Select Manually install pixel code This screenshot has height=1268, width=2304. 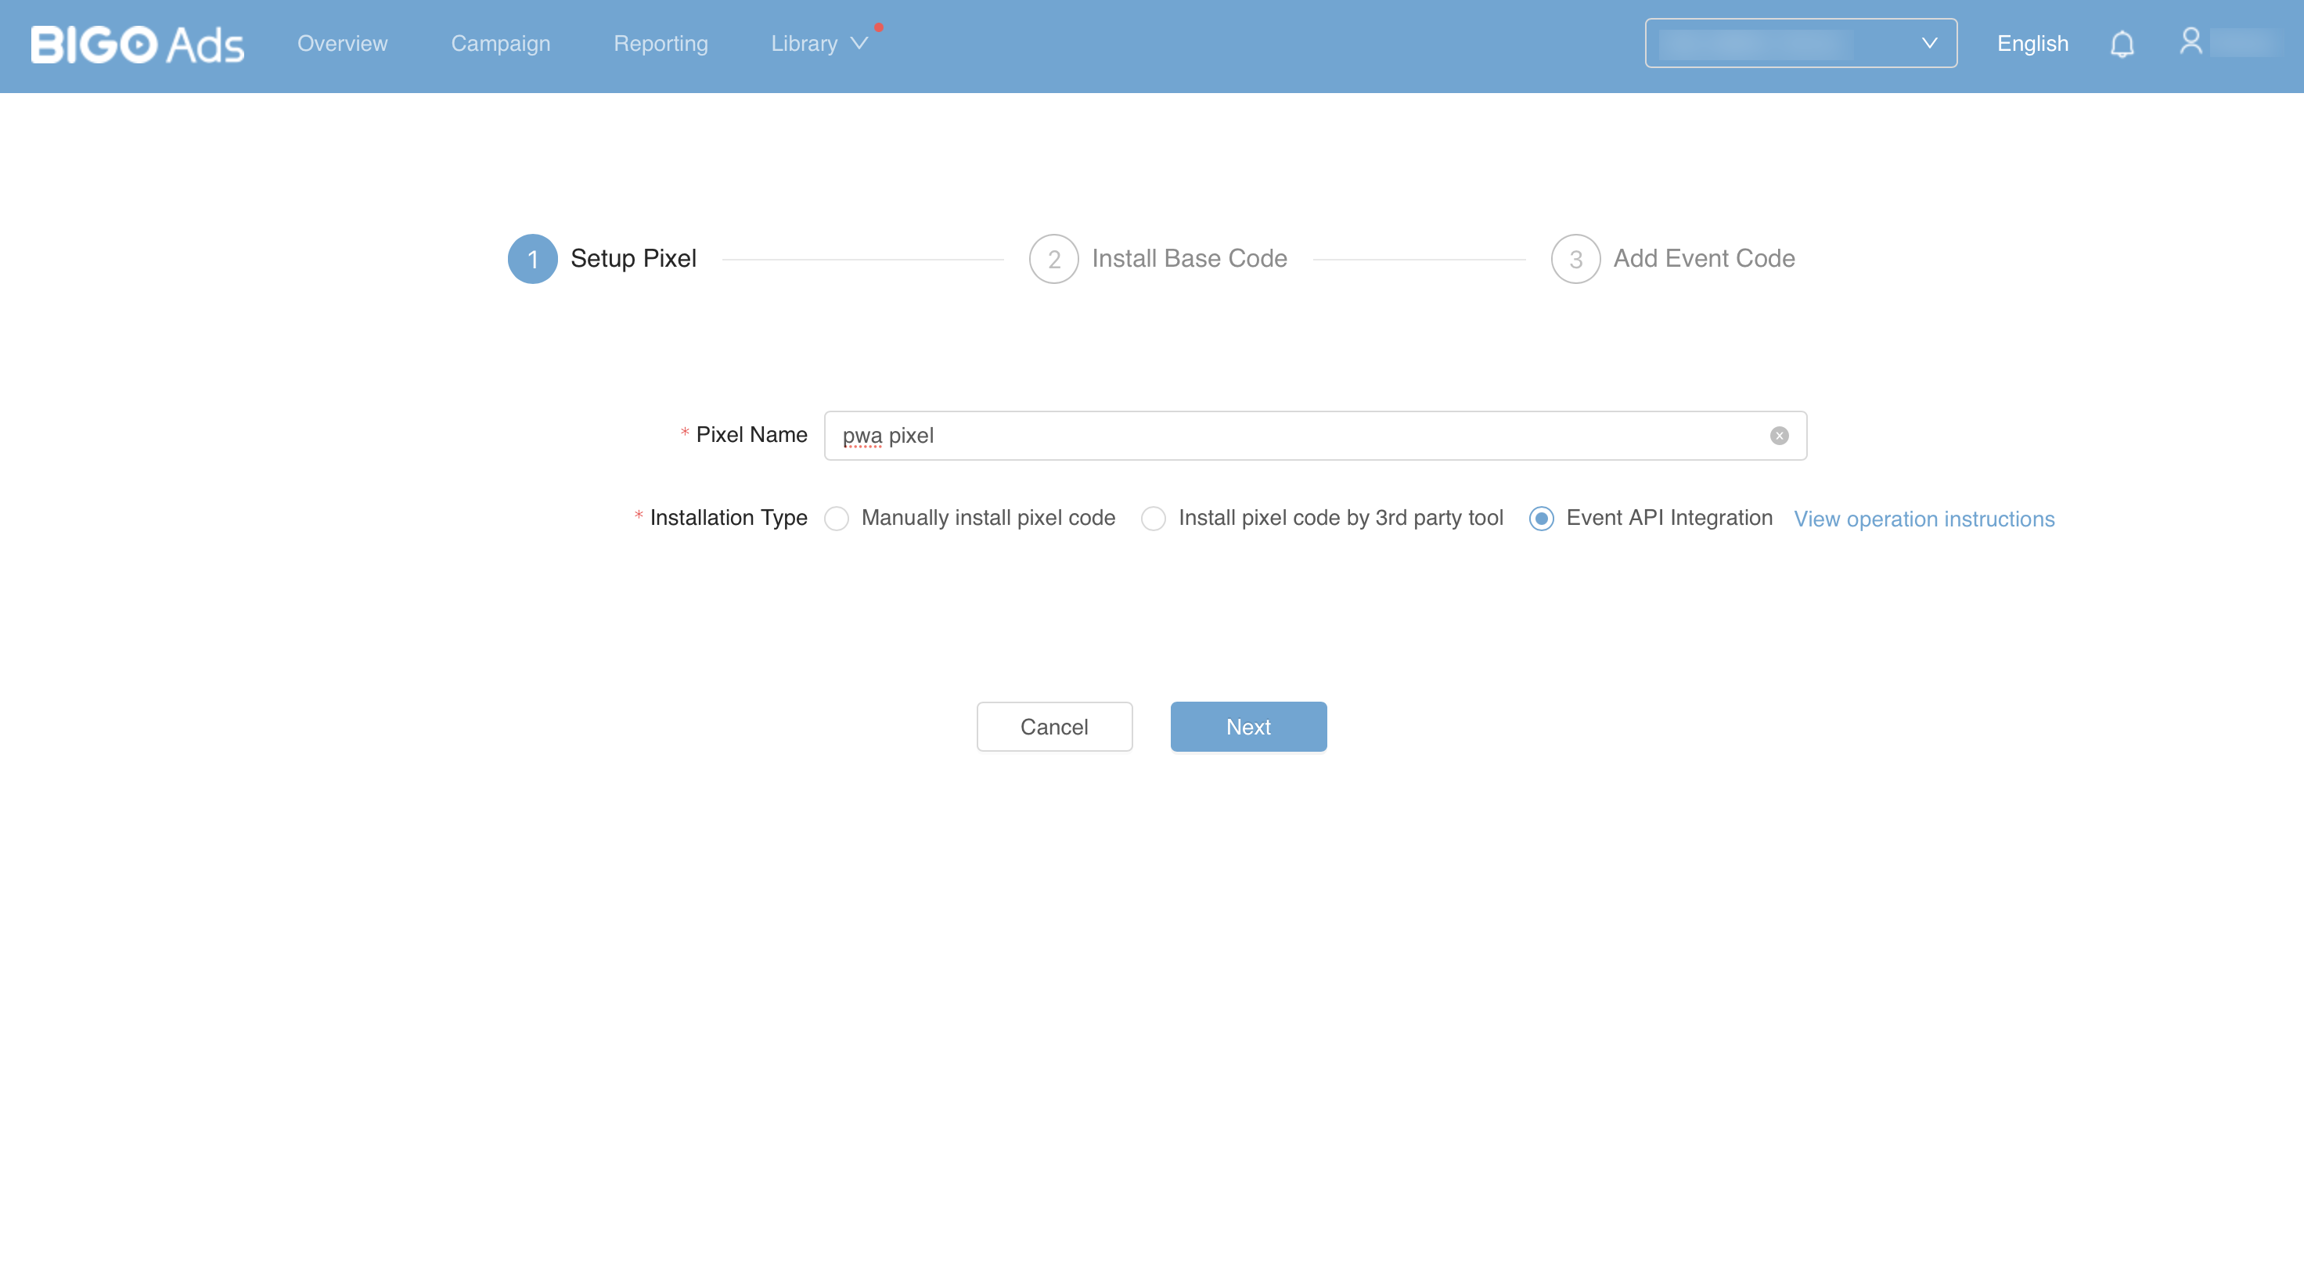click(837, 519)
